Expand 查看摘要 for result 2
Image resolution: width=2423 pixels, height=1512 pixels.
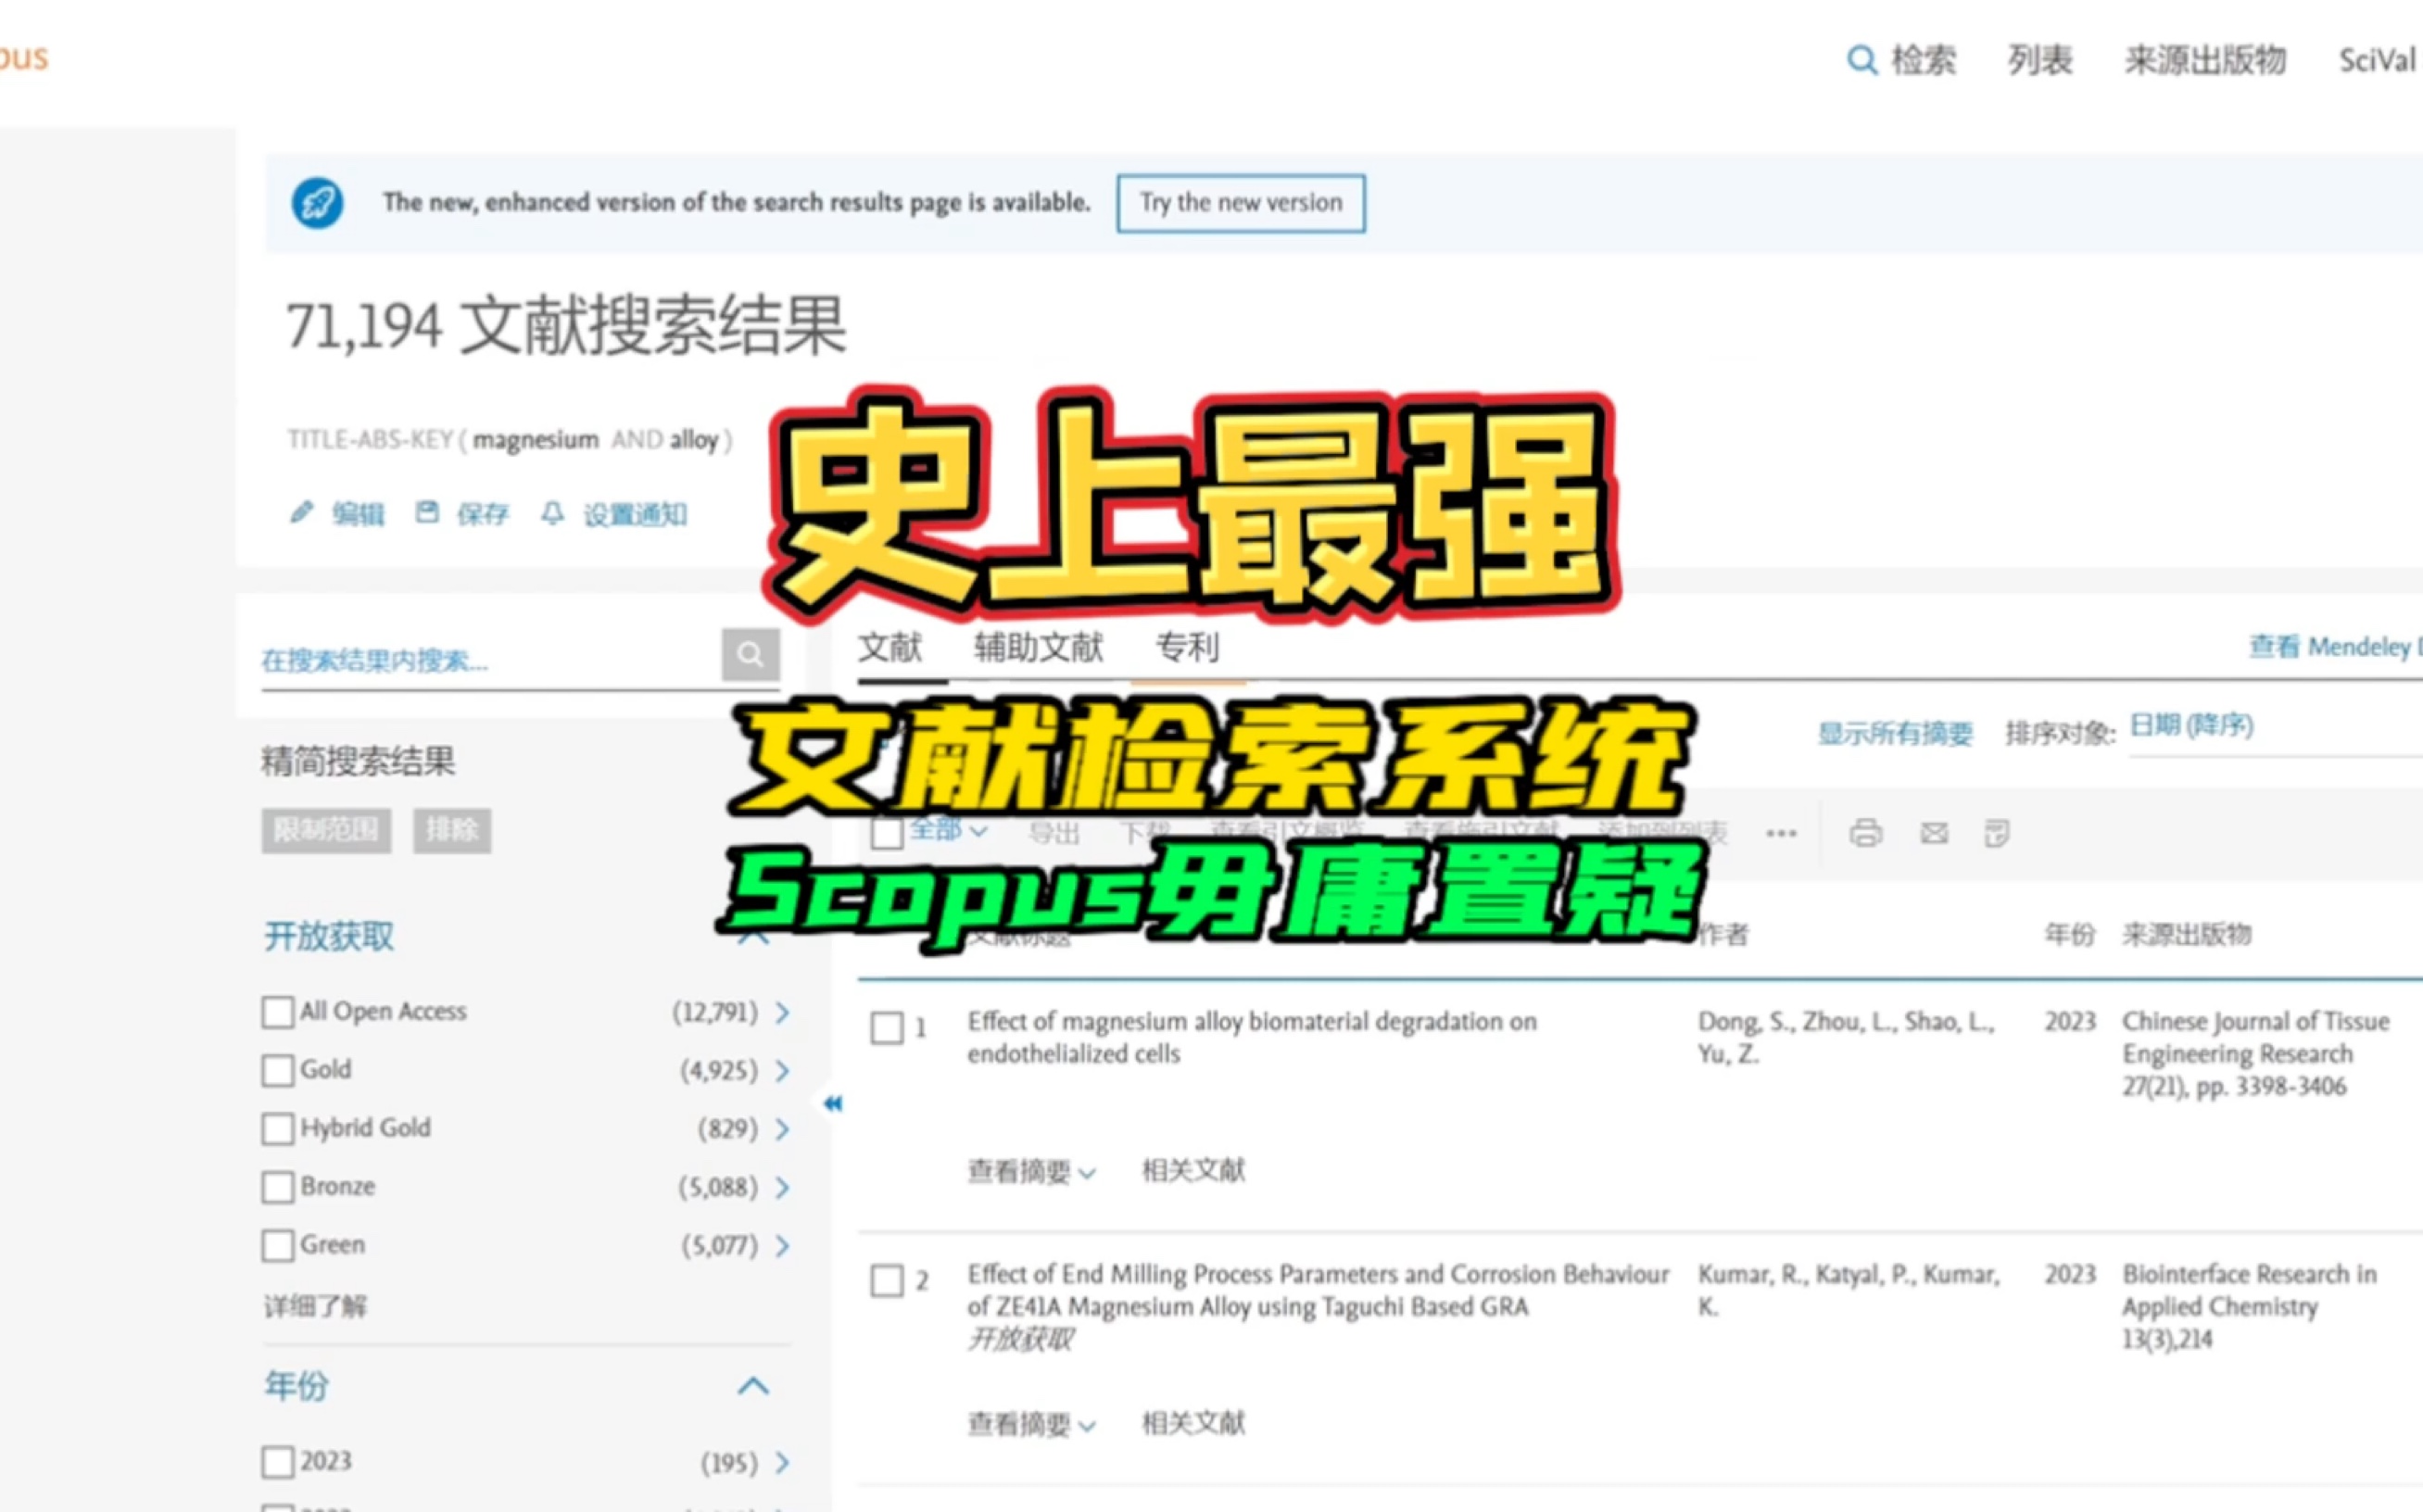[1031, 1424]
